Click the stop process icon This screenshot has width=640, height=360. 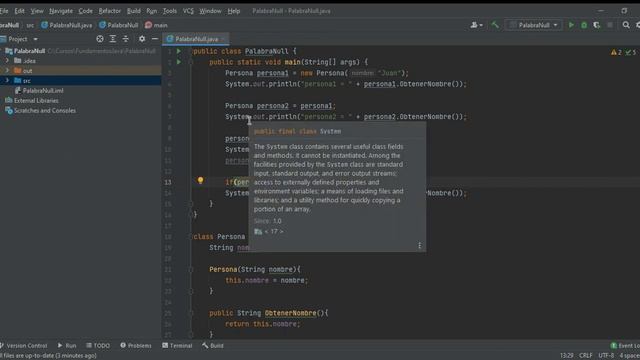click(610, 25)
